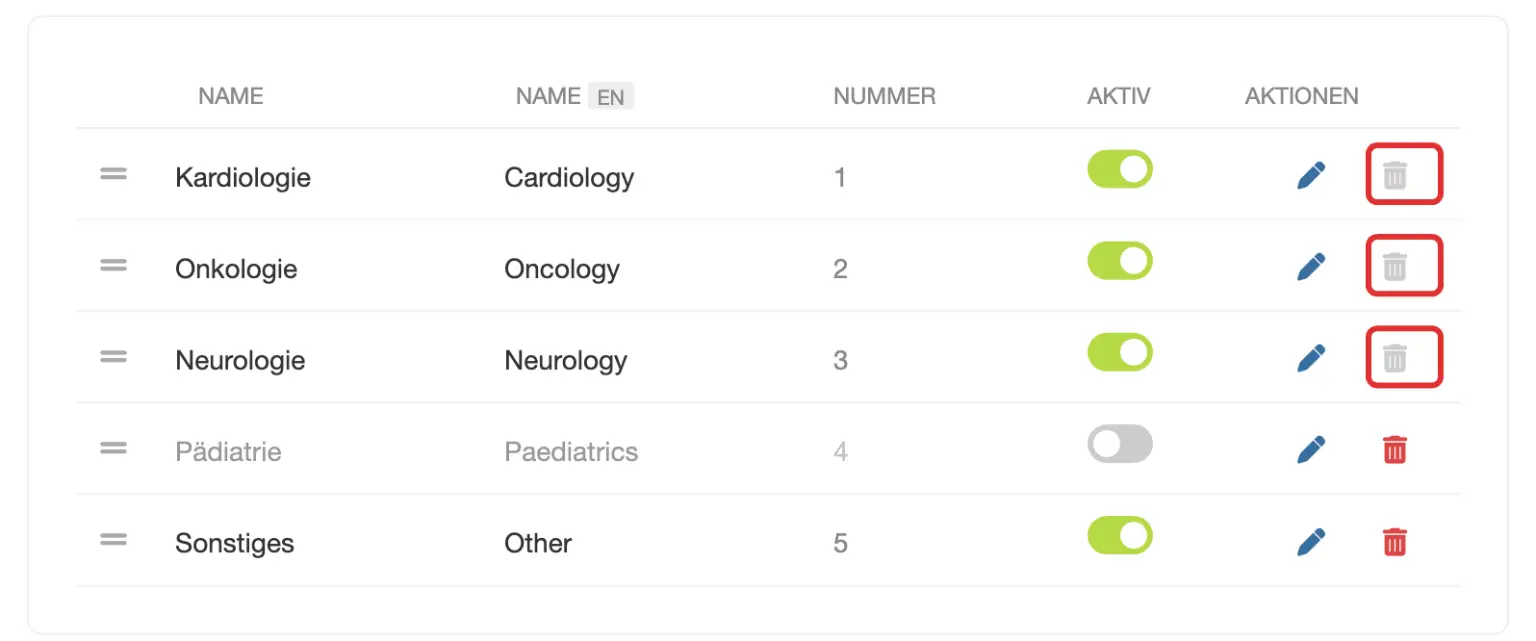
Task: Grab the drag handle for Kardiologie
Action: [113, 174]
